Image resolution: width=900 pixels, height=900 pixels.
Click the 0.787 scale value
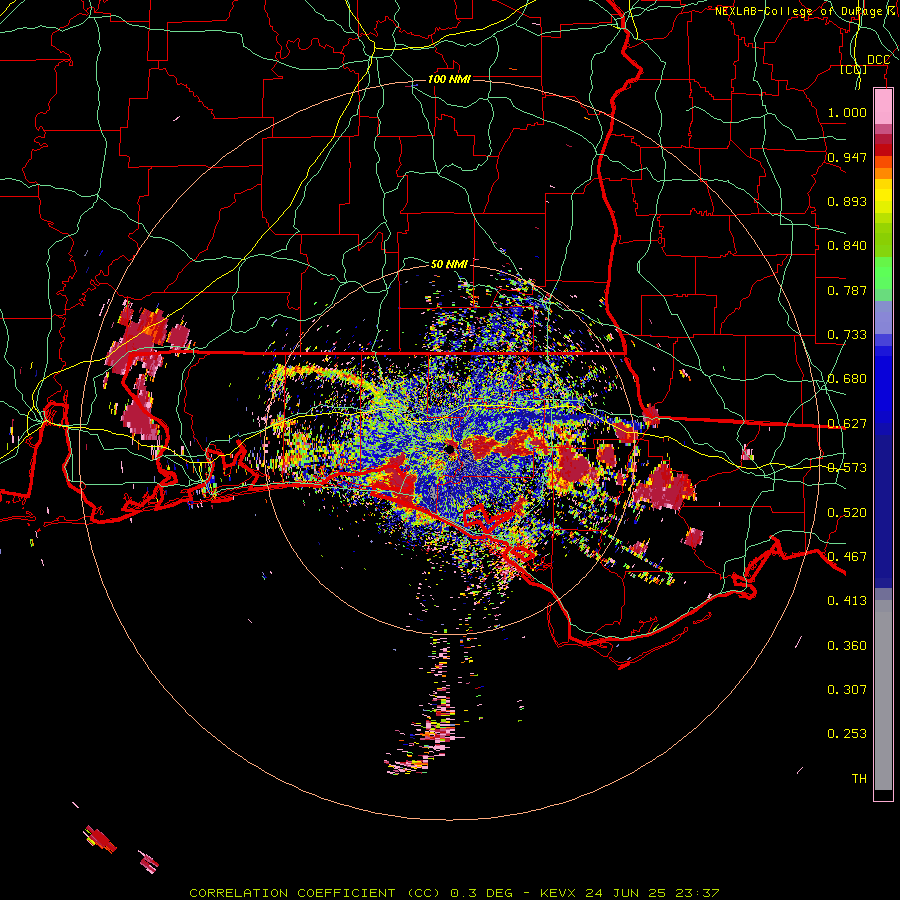(x=847, y=290)
